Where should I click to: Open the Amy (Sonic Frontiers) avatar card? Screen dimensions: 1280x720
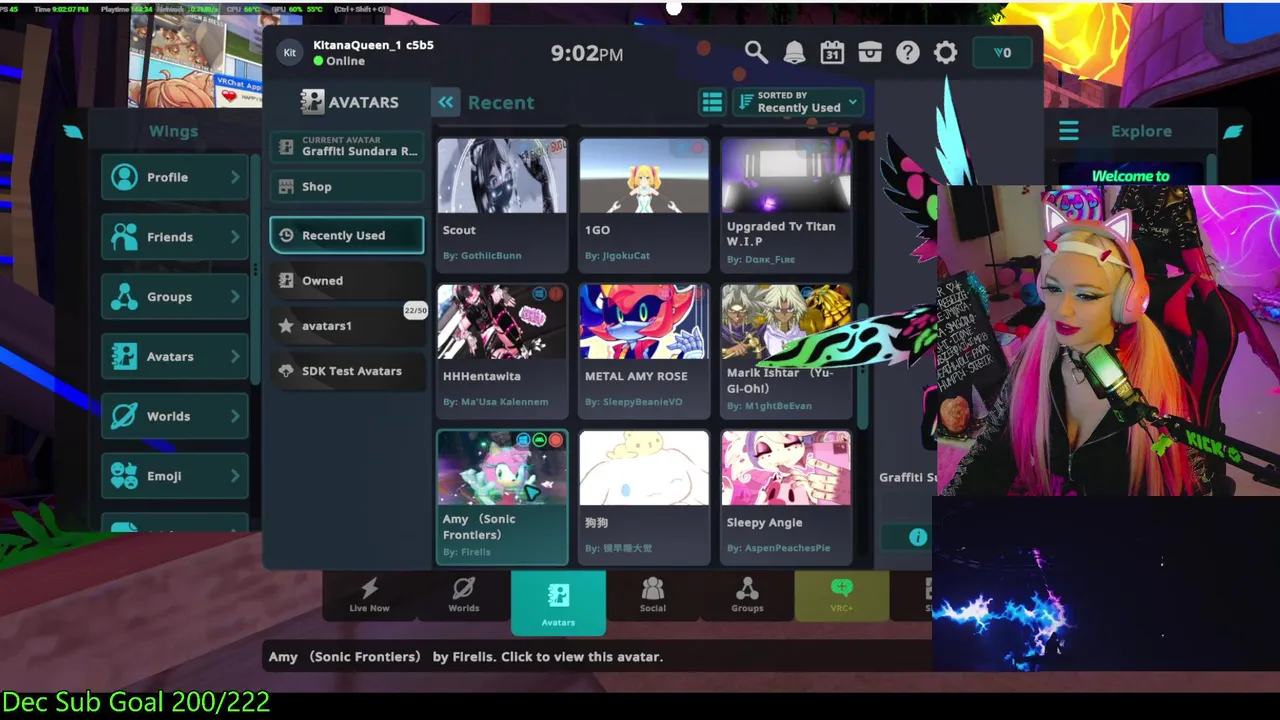502,497
